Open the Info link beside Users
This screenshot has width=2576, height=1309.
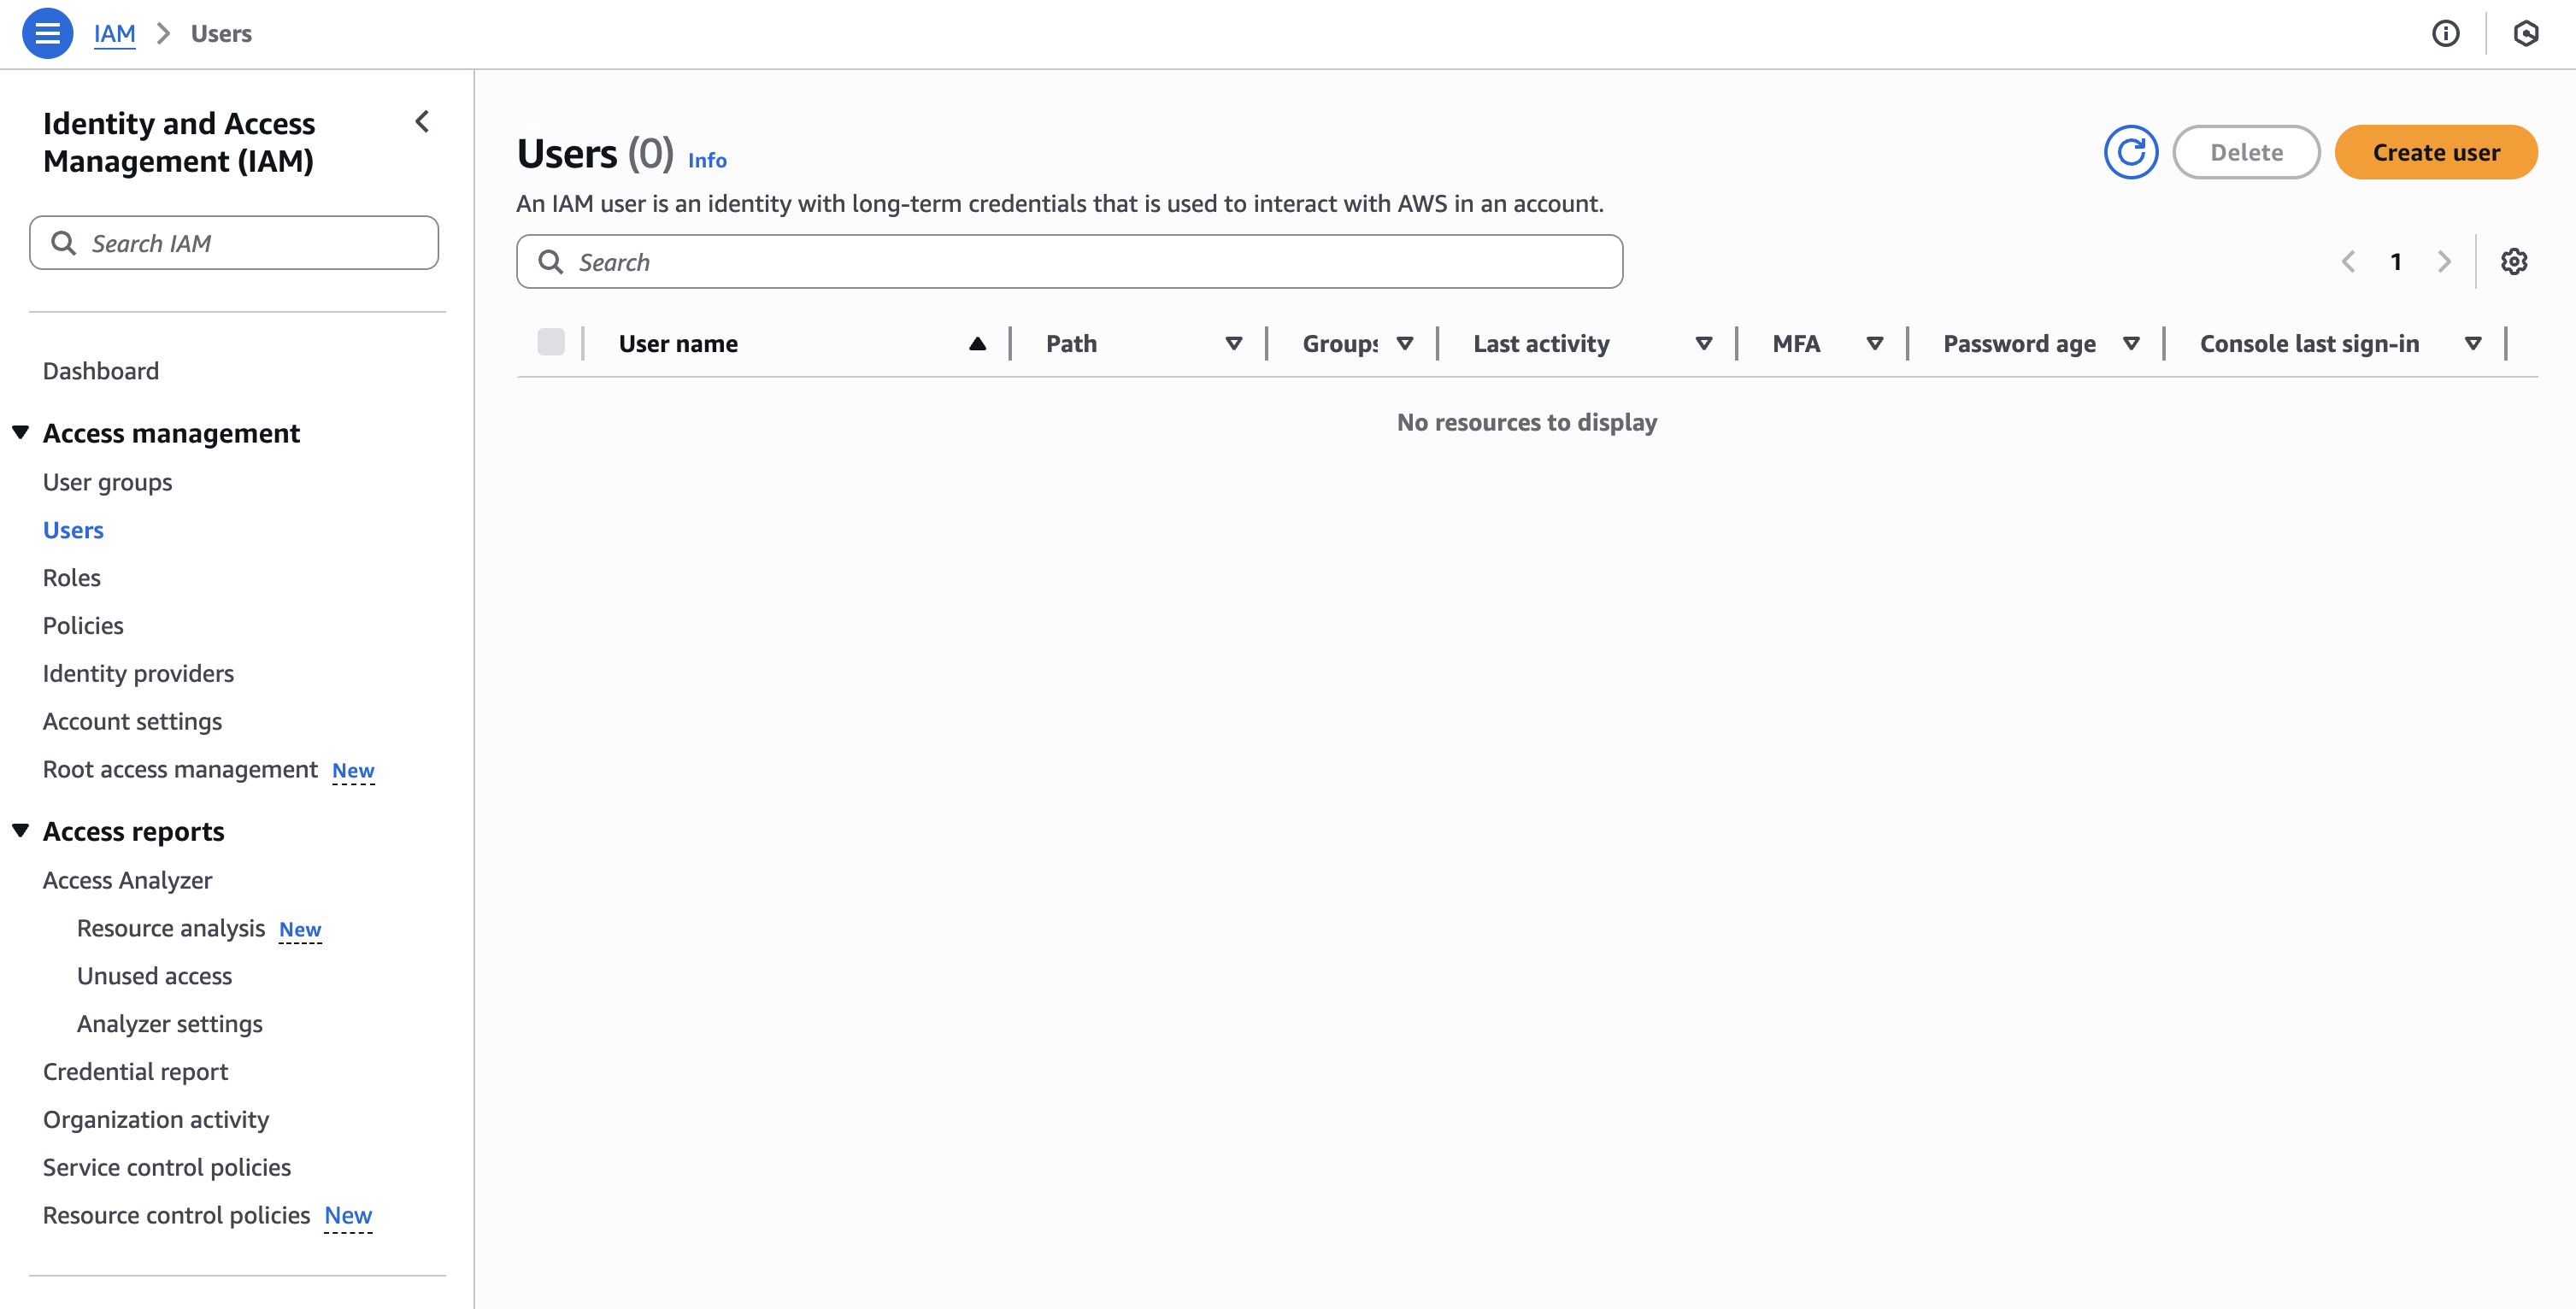[706, 160]
